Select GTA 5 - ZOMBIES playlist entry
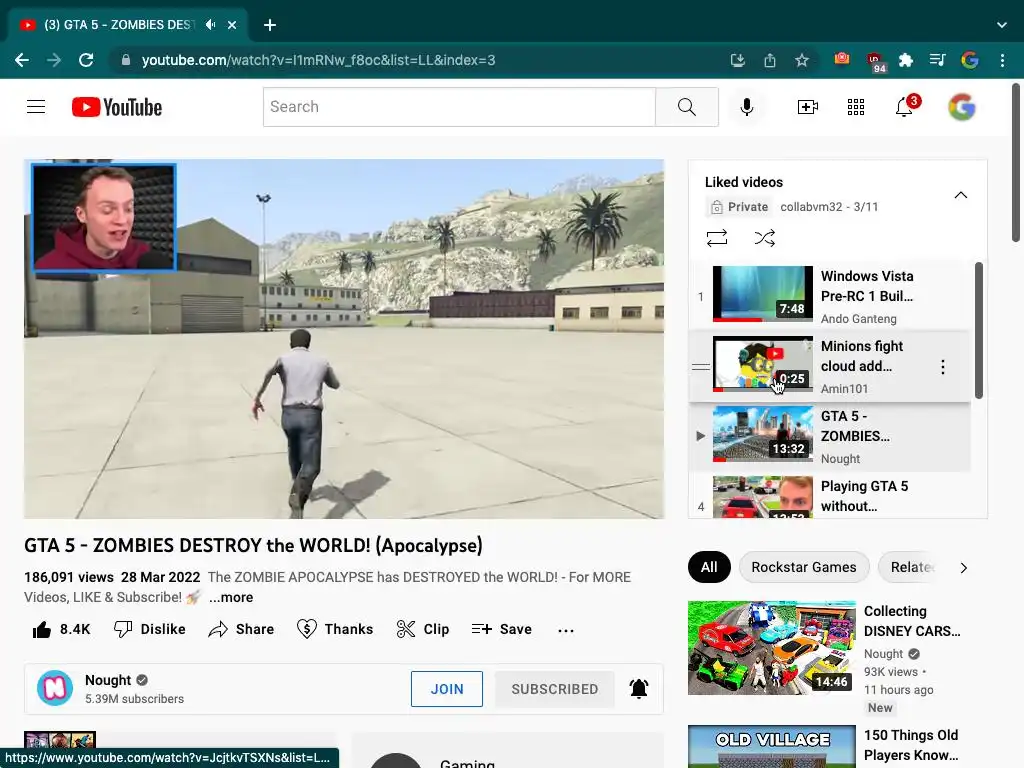This screenshot has height=768, width=1024. [x=829, y=436]
